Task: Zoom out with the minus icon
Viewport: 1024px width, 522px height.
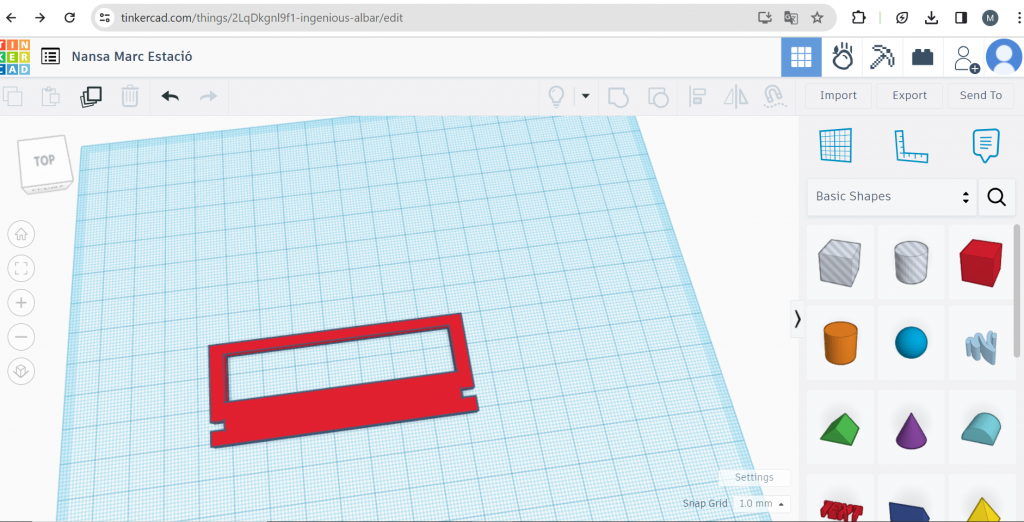Action: [x=21, y=336]
